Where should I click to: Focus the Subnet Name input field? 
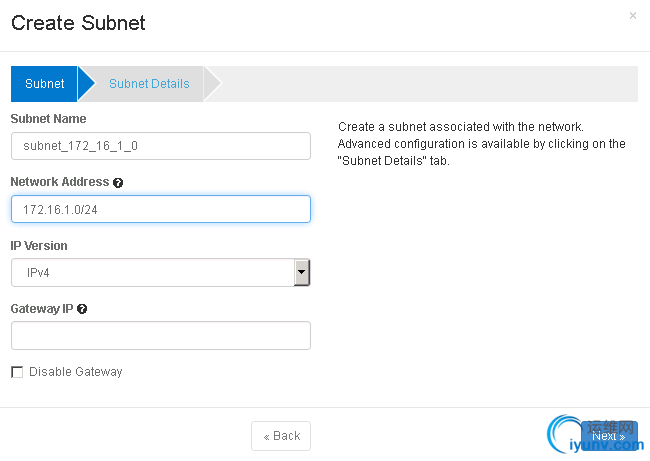coord(160,146)
